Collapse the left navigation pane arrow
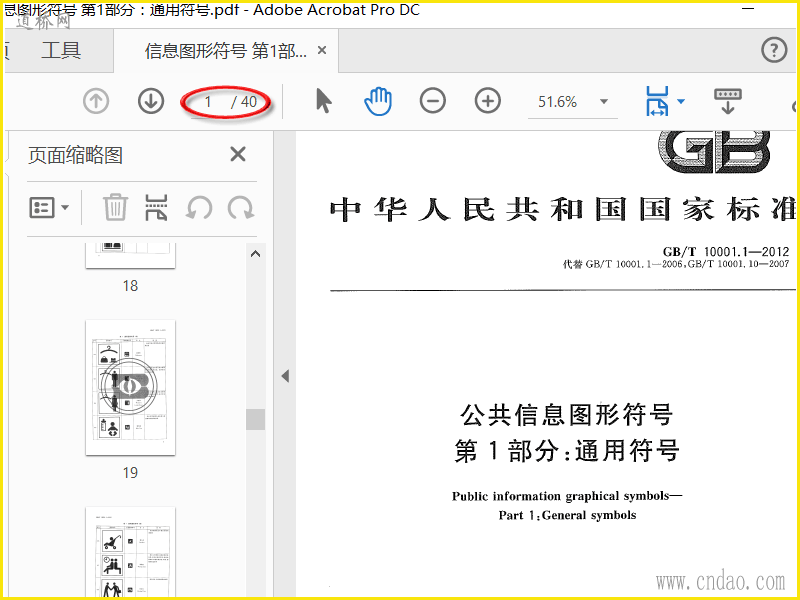800x600 pixels. [285, 376]
